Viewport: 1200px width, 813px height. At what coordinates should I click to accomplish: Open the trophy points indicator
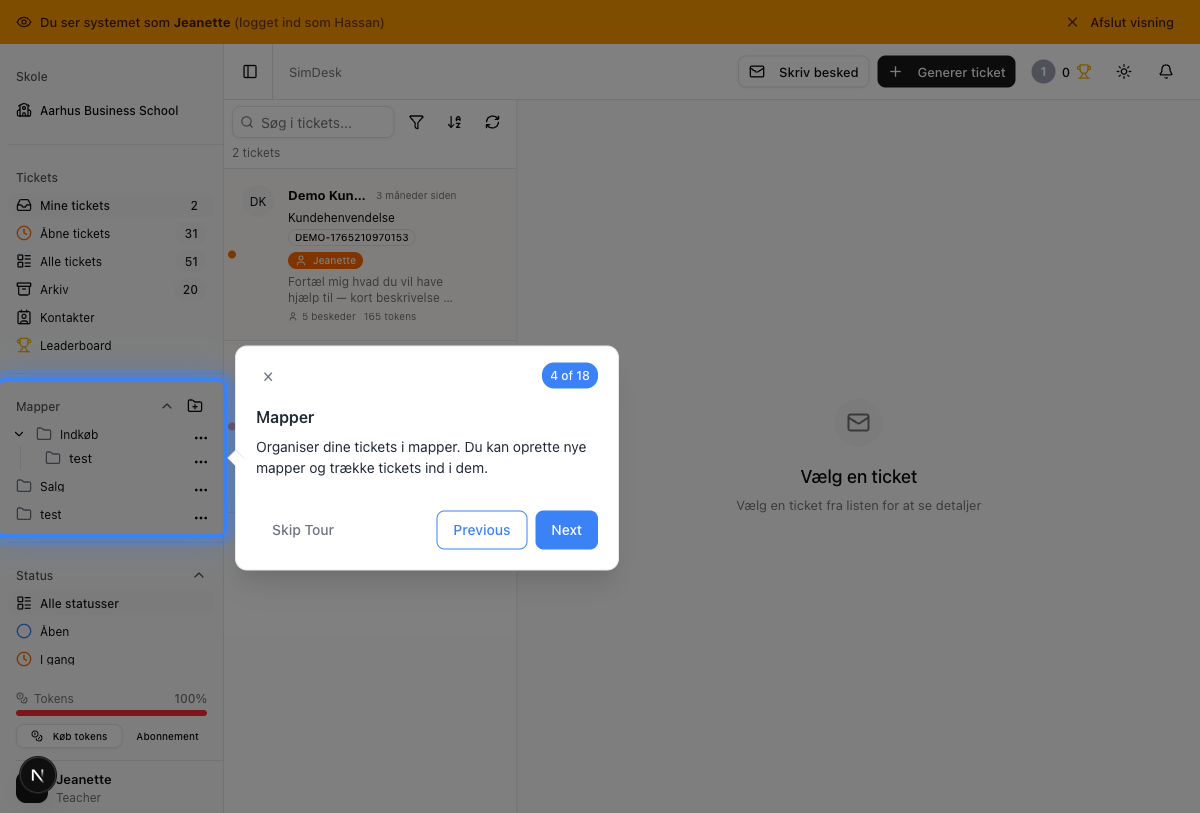coord(1083,72)
